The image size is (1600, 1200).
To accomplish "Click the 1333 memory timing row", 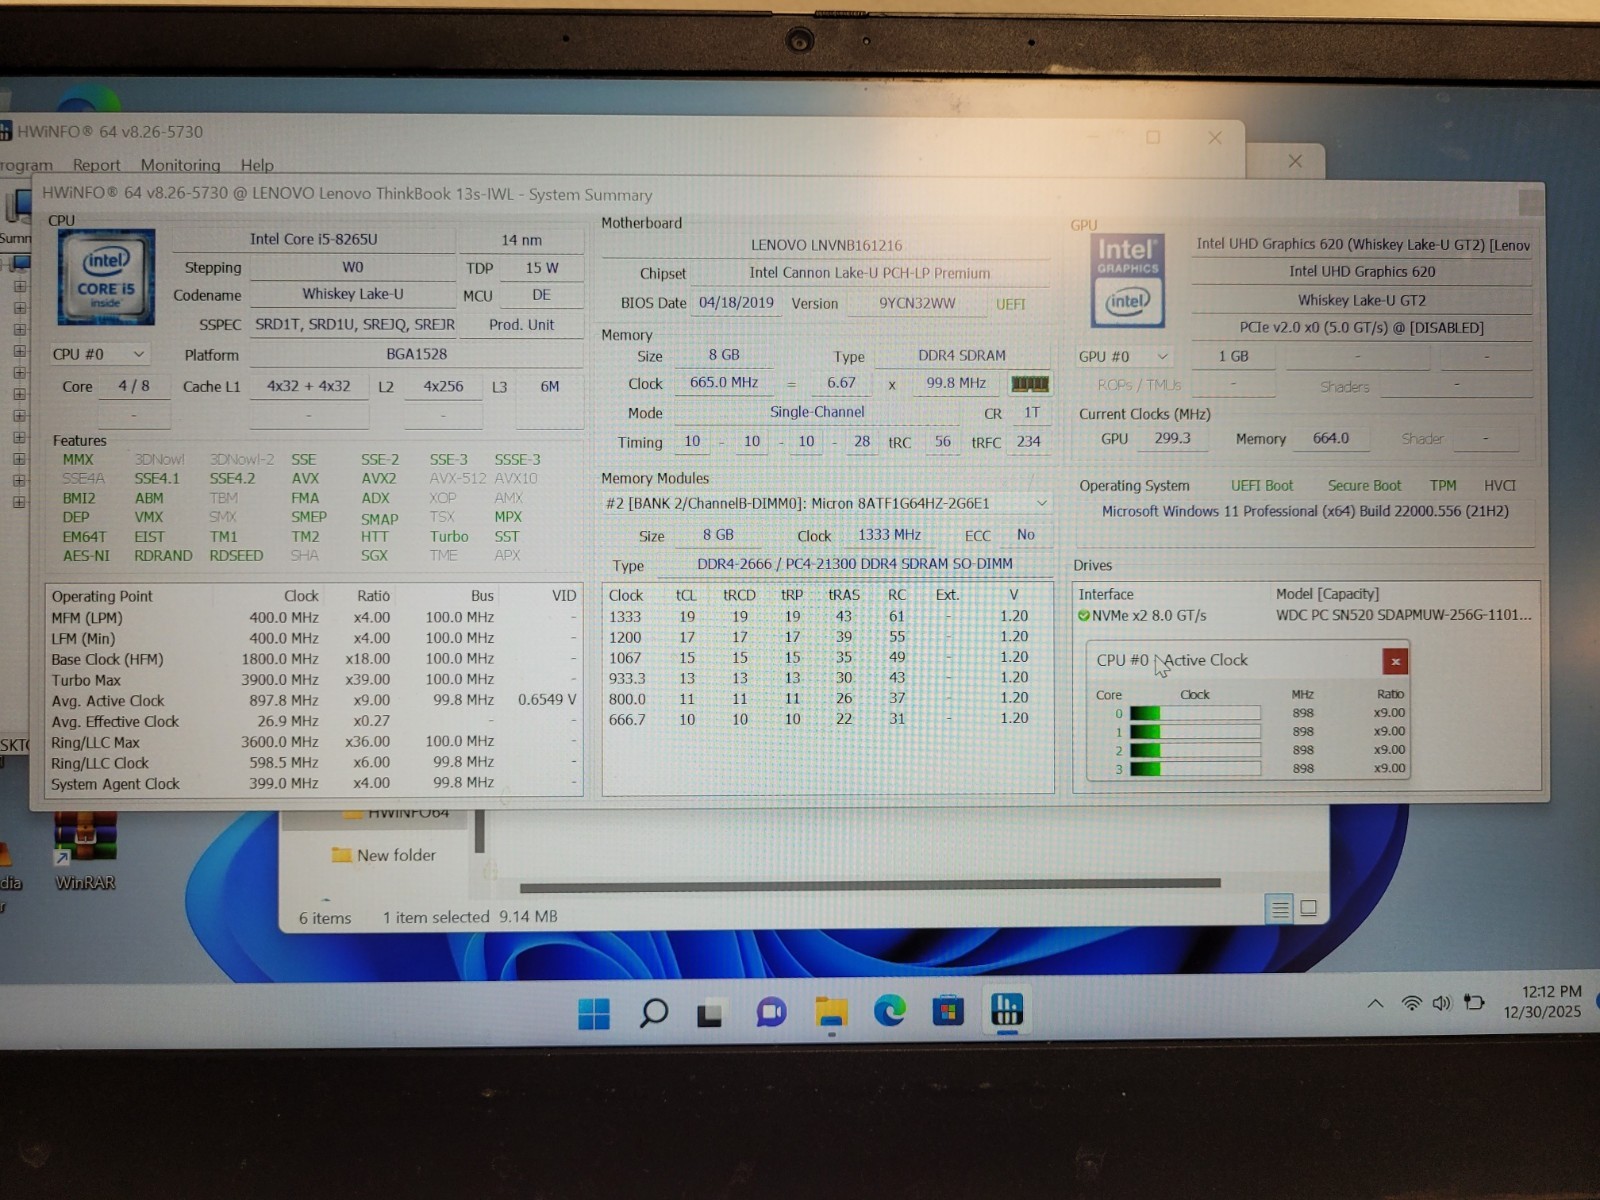I will (x=828, y=617).
